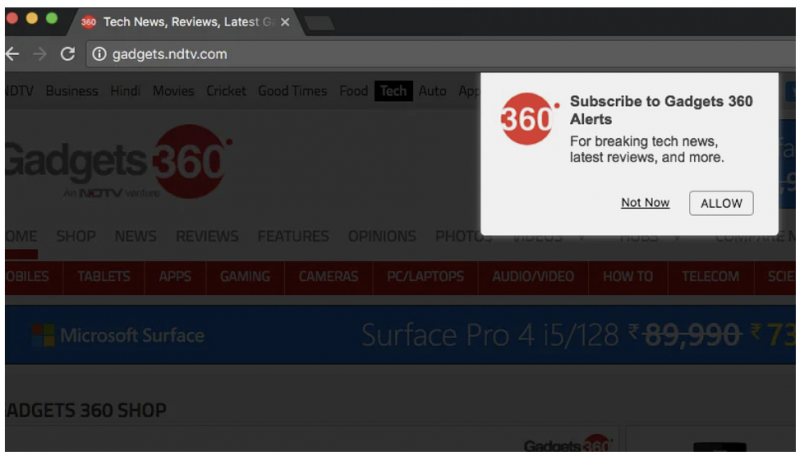Screen dimensions: 800x456
Task: Open the Good Times link
Action: point(292,91)
